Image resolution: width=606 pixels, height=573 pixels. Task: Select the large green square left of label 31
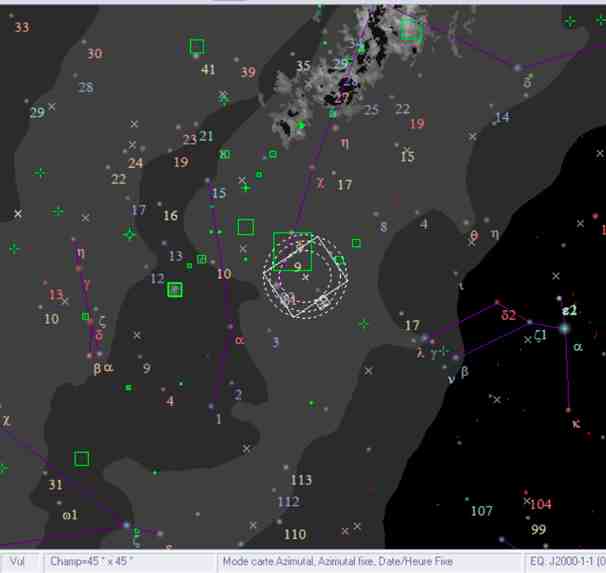[x=81, y=459]
